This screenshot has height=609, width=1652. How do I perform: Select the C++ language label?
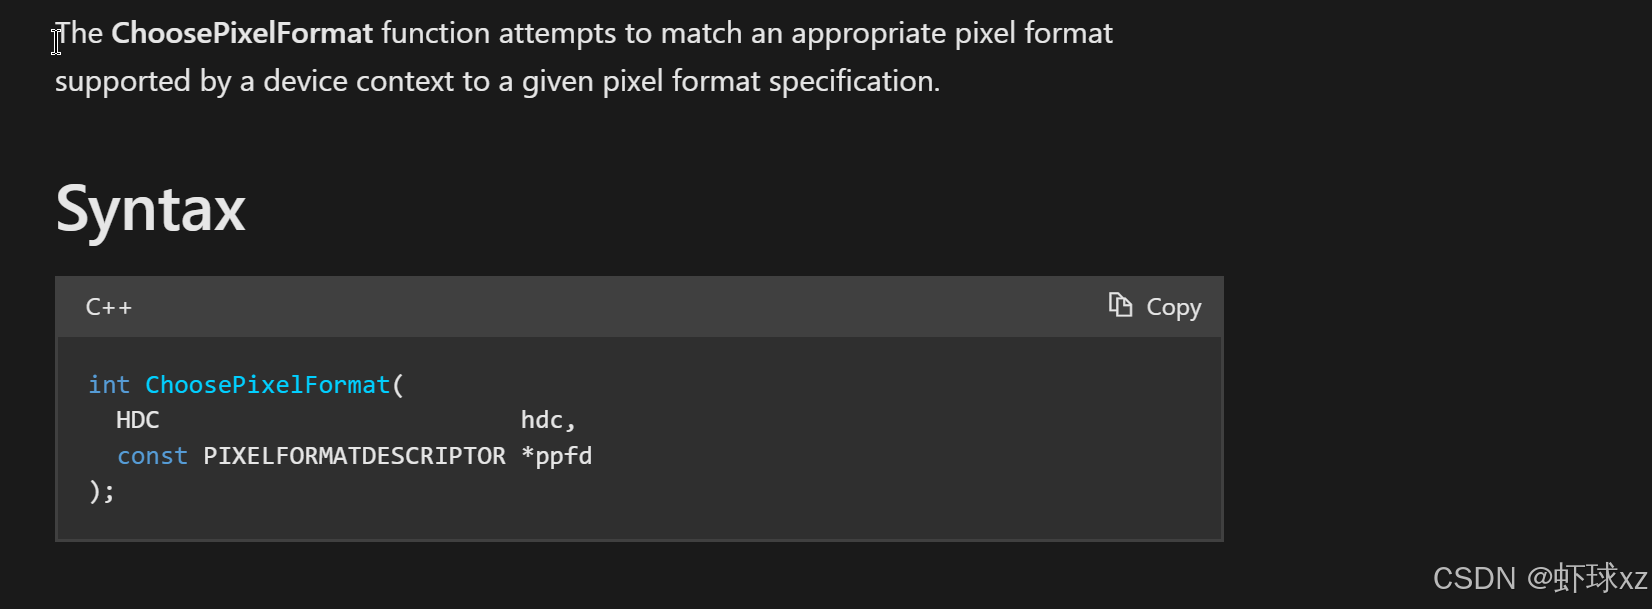click(x=109, y=307)
